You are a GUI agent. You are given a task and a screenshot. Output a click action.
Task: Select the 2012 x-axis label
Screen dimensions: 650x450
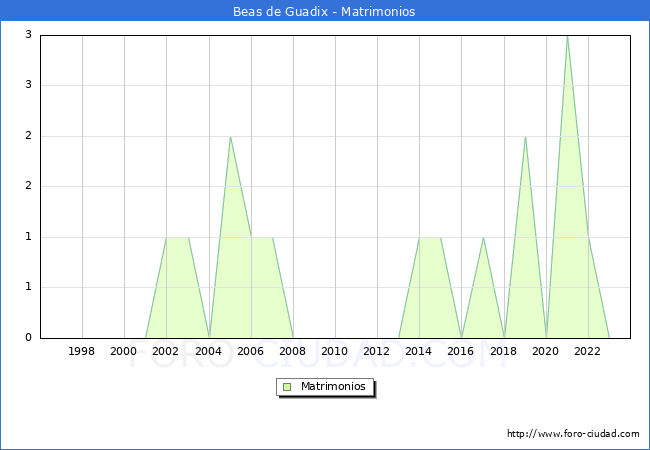point(377,351)
